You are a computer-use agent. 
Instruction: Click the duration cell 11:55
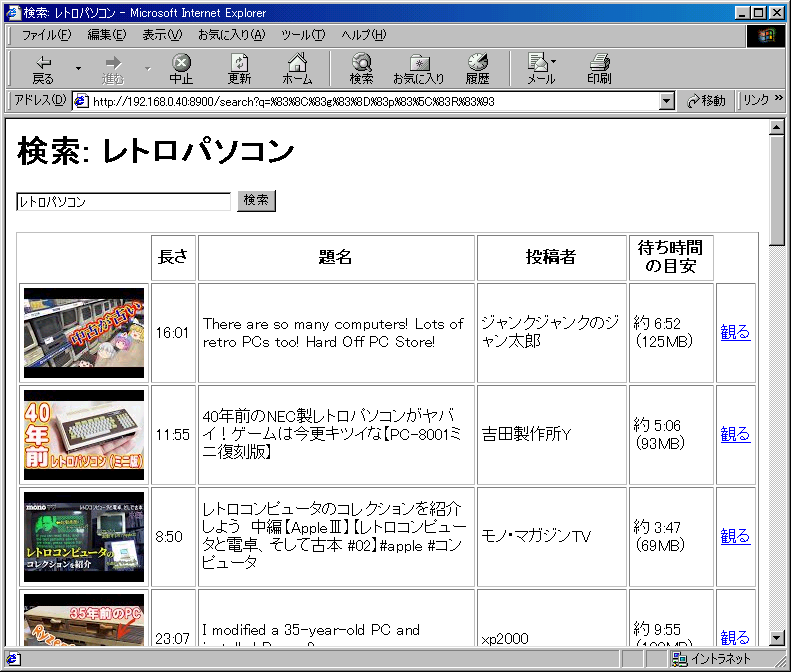(x=173, y=435)
